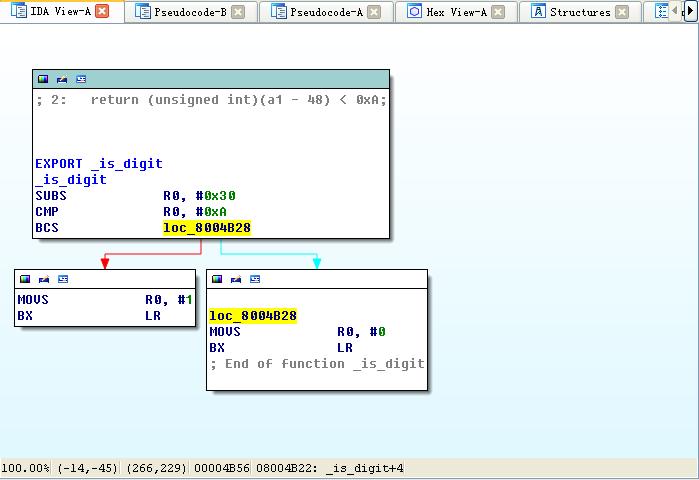699x480 pixels.
Task: Click node color icon in loc_8004B28 block
Action: [217, 279]
